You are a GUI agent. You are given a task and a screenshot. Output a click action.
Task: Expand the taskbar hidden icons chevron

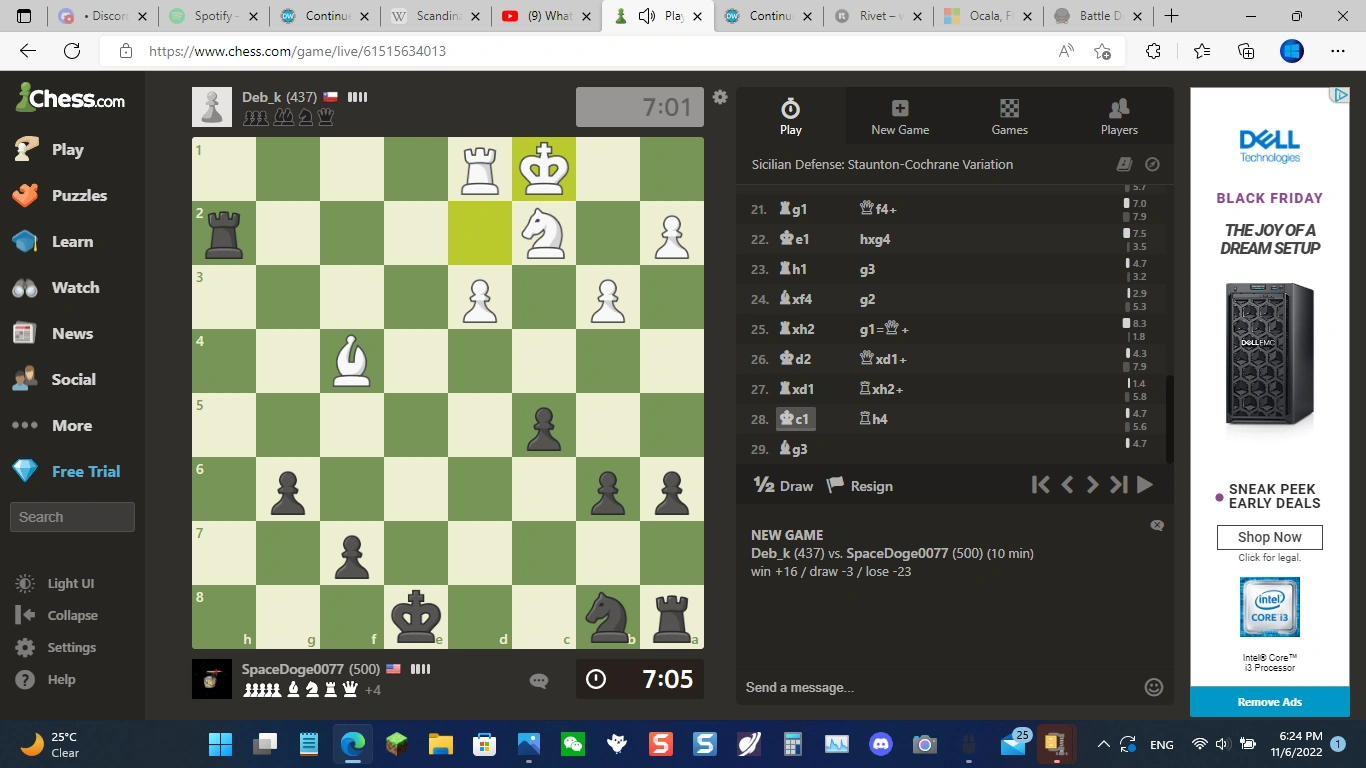(1103, 744)
